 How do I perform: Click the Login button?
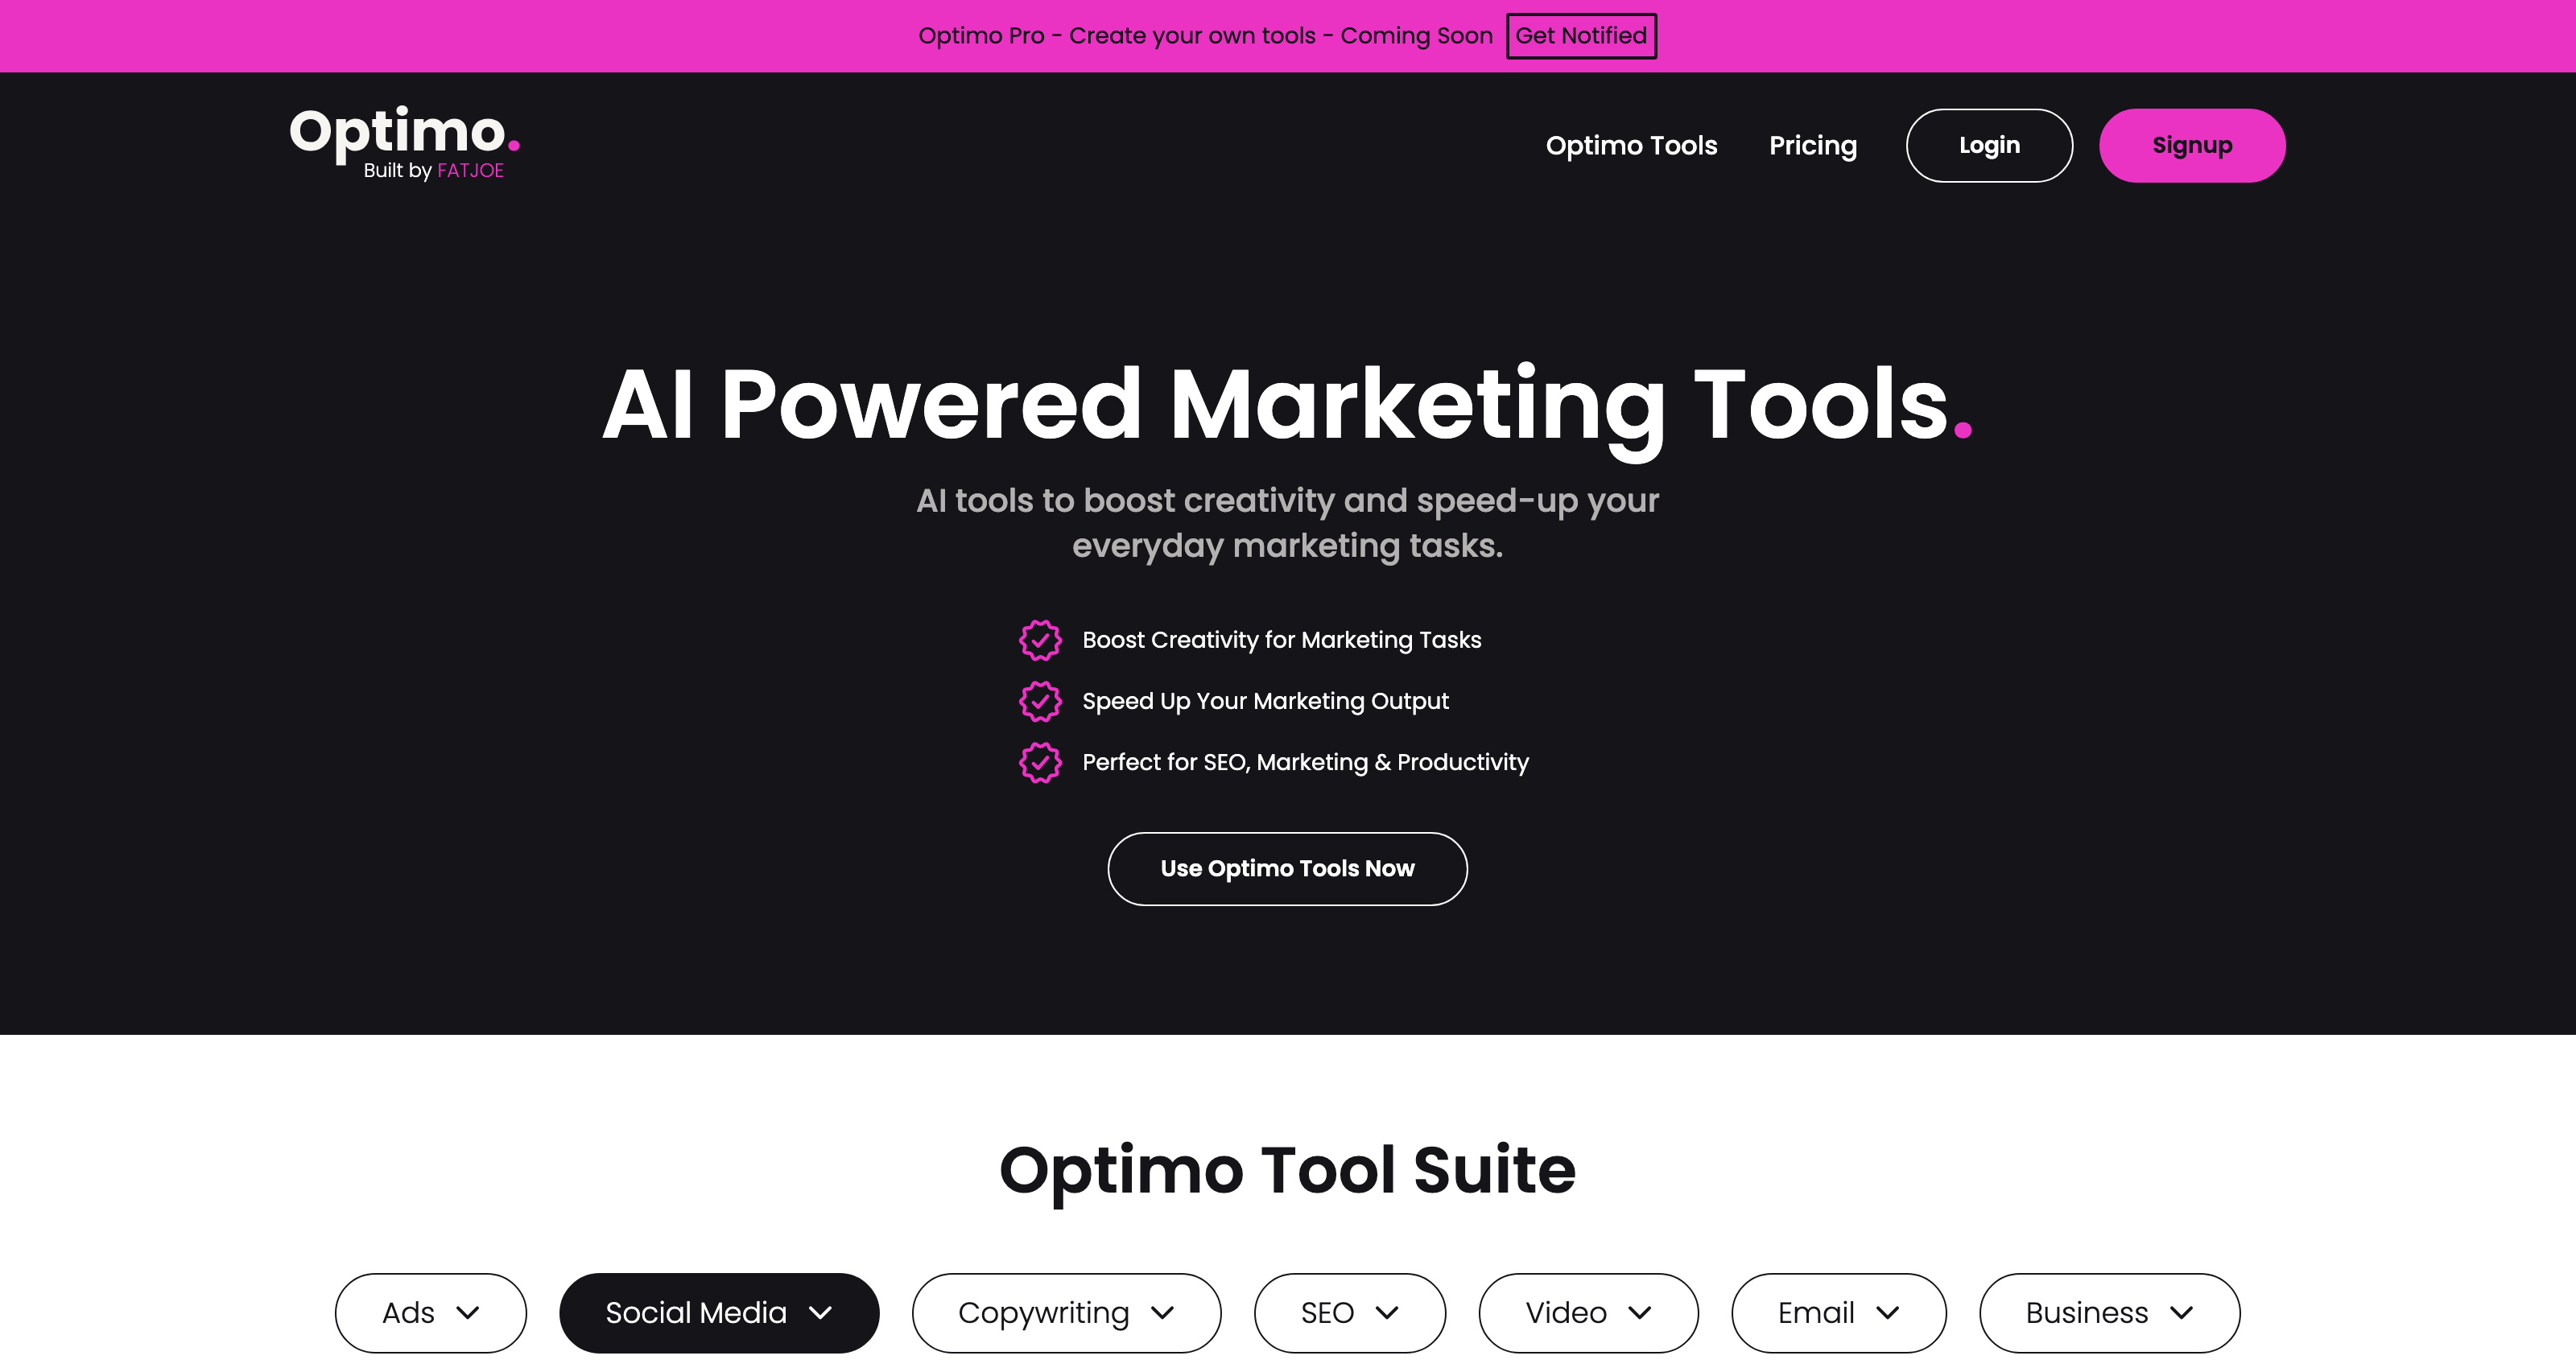pyautogui.click(x=1989, y=146)
